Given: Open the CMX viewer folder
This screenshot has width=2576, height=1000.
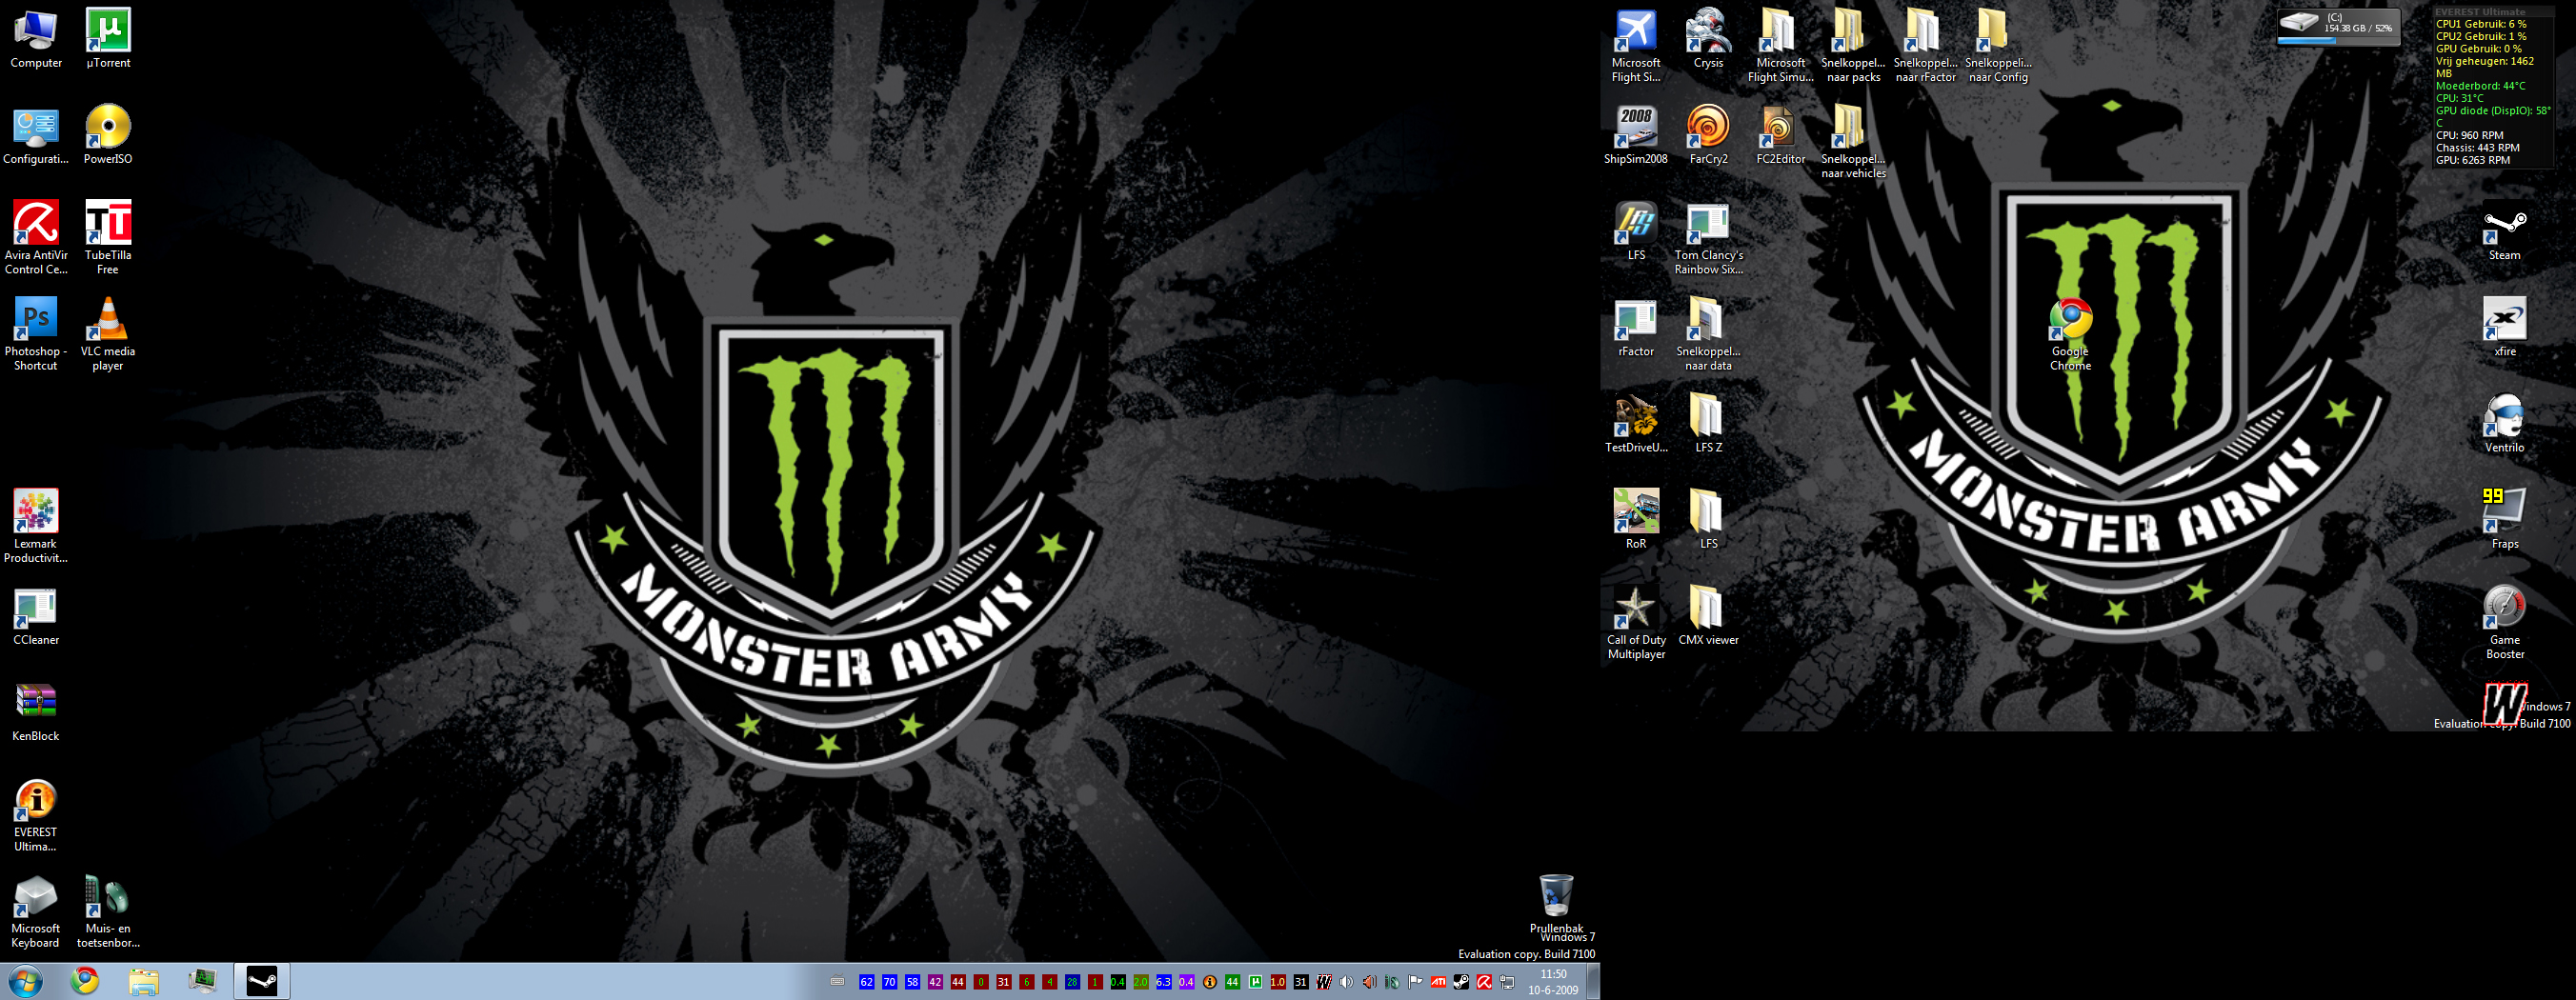Looking at the screenshot, I should tap(1708, 616).
